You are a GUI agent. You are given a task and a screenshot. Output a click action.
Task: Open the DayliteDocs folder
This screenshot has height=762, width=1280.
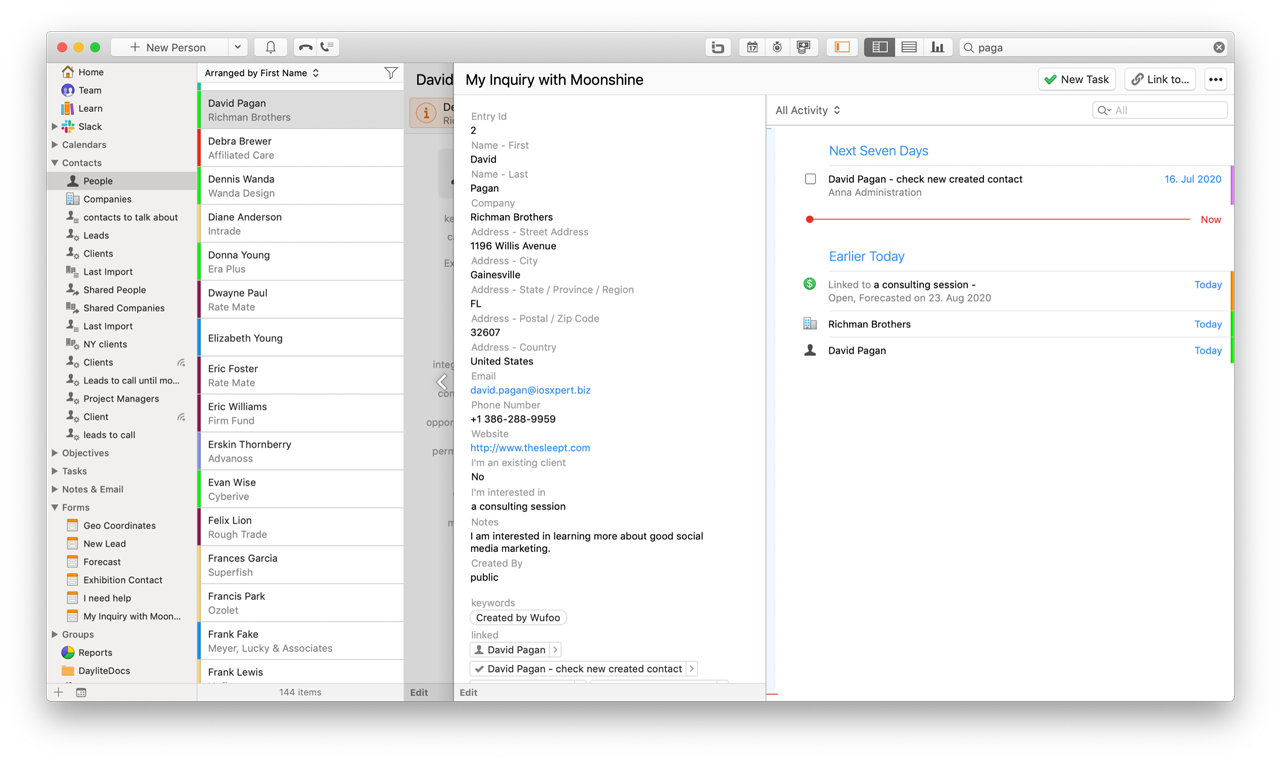(104, 671)
